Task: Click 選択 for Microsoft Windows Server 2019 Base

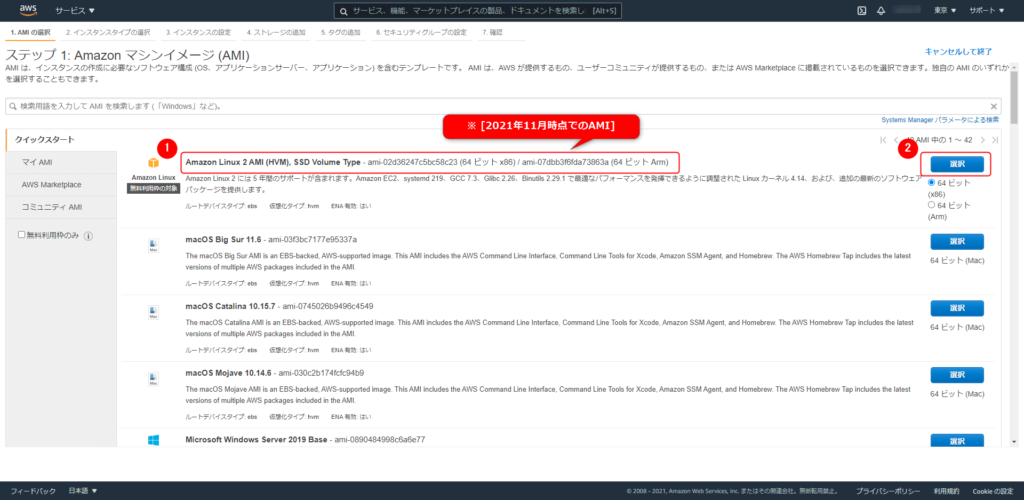Action: coord(957,440)
